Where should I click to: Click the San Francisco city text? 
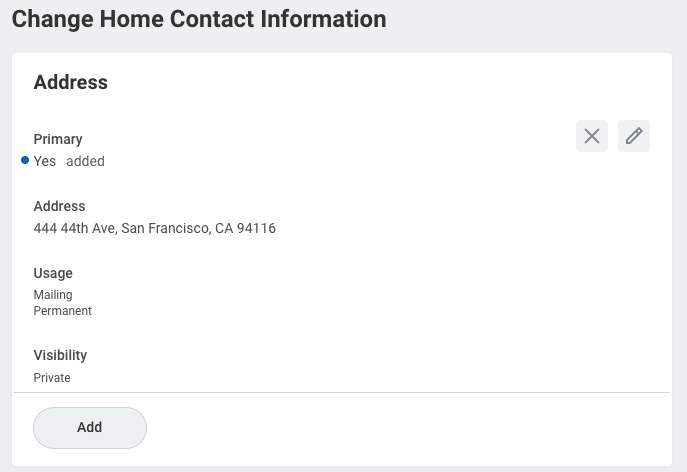[x=166, y=228]
